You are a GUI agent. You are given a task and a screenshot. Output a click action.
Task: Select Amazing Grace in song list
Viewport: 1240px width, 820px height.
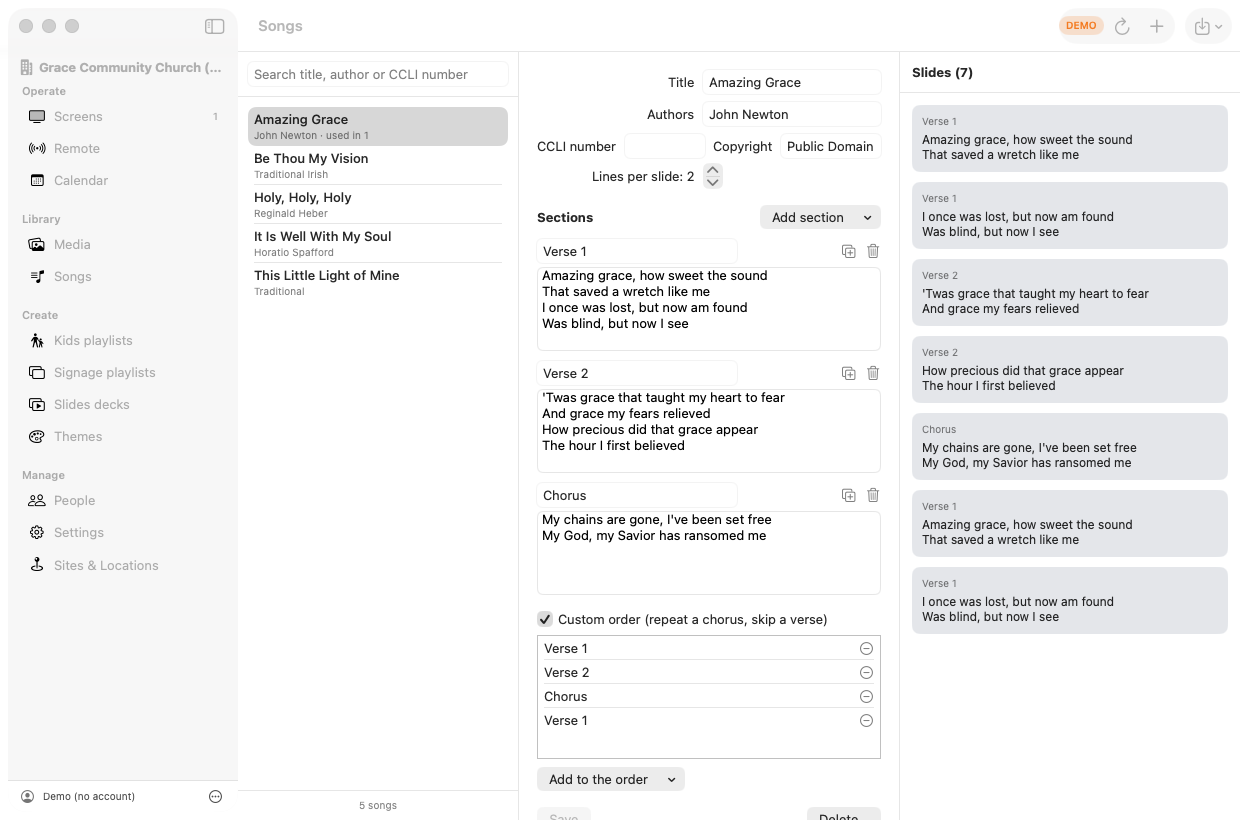[378, 126]
